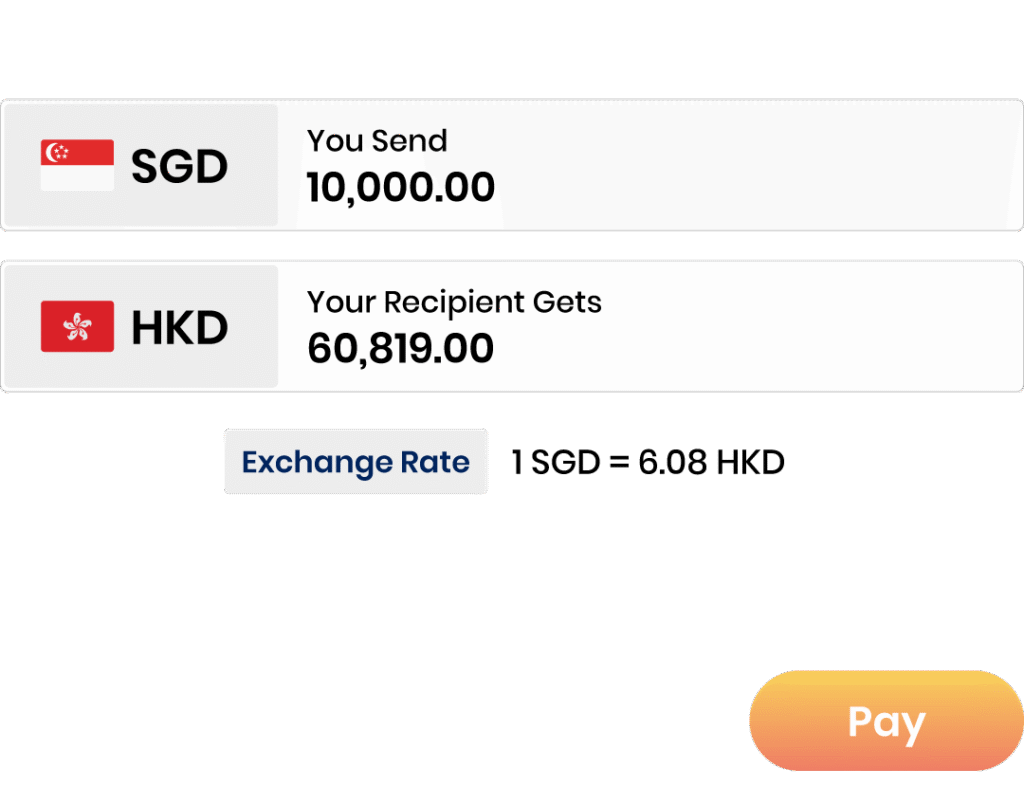Click the recipient amount 60,819.00
The image size is (1024, 806).
(x=400, y=348)
